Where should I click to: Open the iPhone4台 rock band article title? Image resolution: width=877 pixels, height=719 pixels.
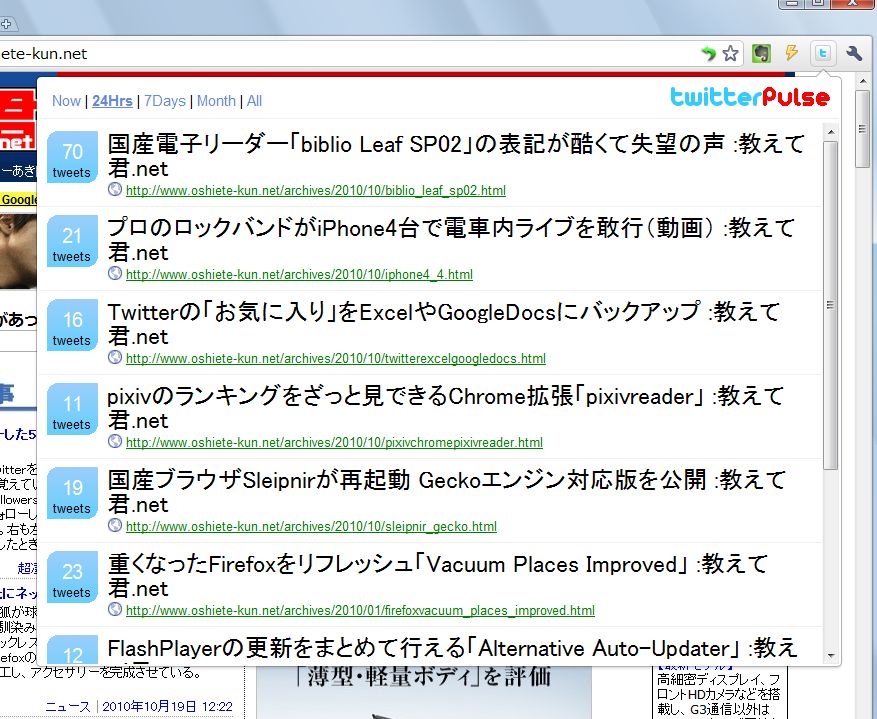(x=451, y=240)
